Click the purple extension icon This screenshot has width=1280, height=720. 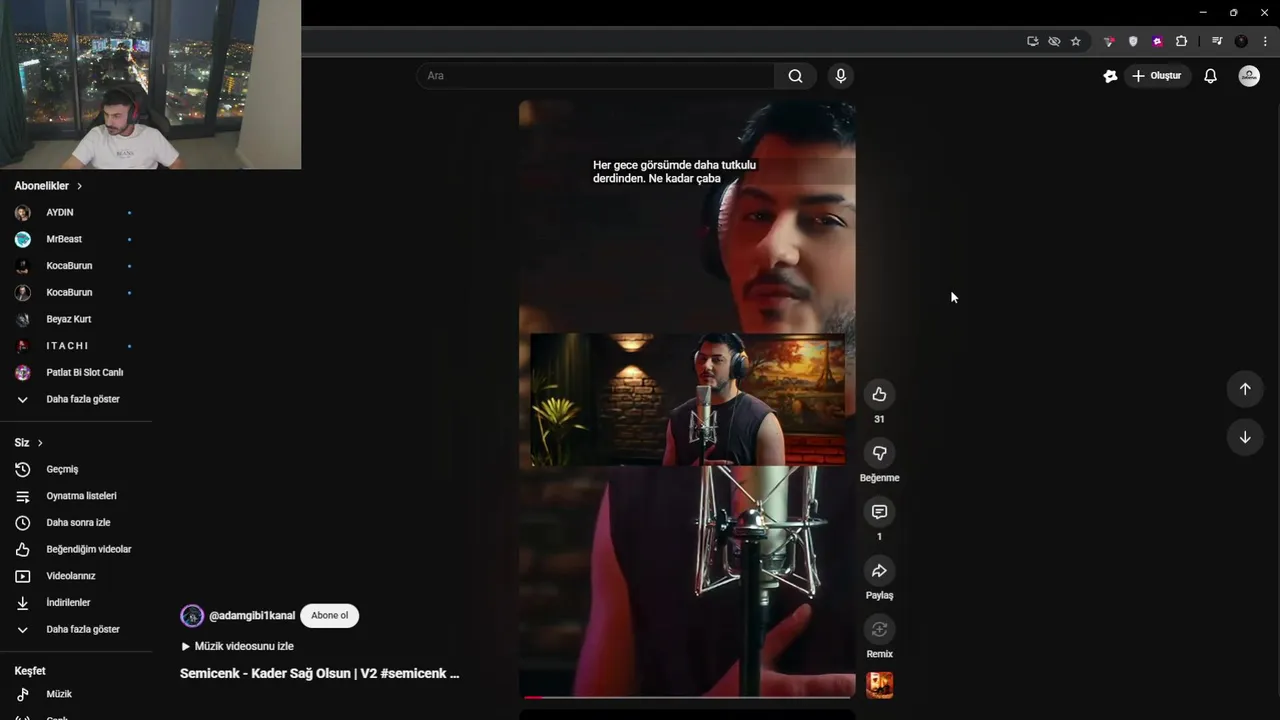point(1157,41)
